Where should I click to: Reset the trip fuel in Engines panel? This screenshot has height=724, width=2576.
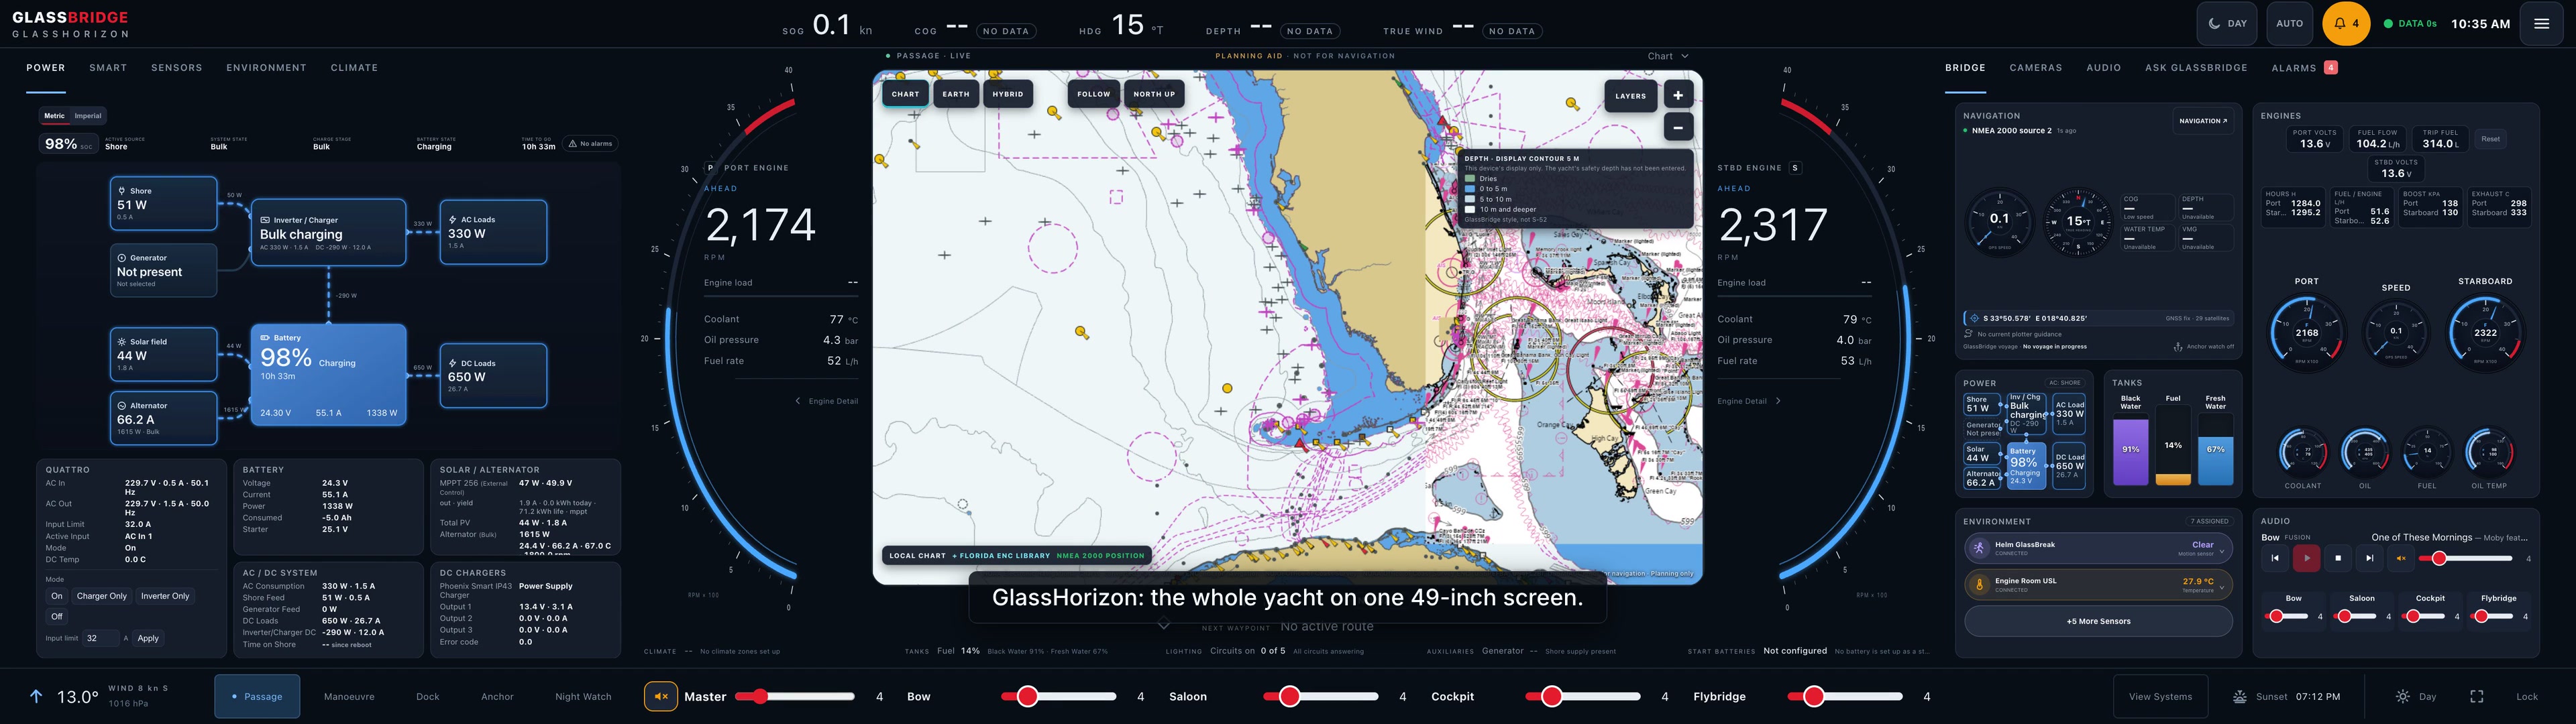tap(2490, 139)
